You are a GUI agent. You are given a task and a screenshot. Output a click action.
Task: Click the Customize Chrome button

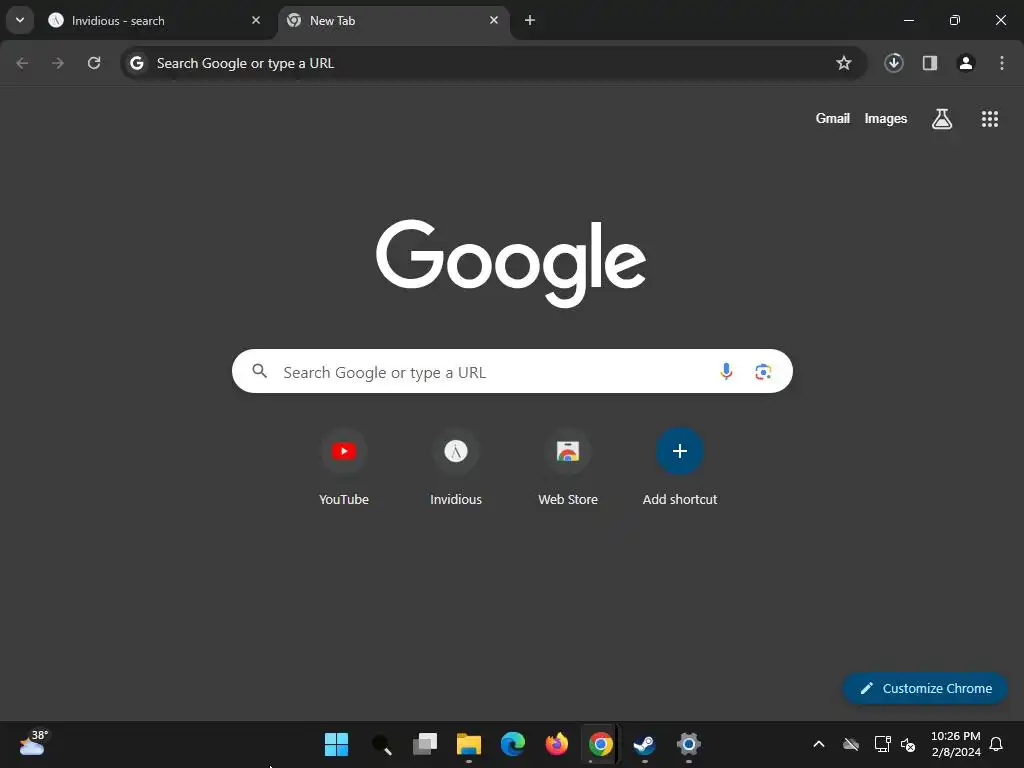925,688
